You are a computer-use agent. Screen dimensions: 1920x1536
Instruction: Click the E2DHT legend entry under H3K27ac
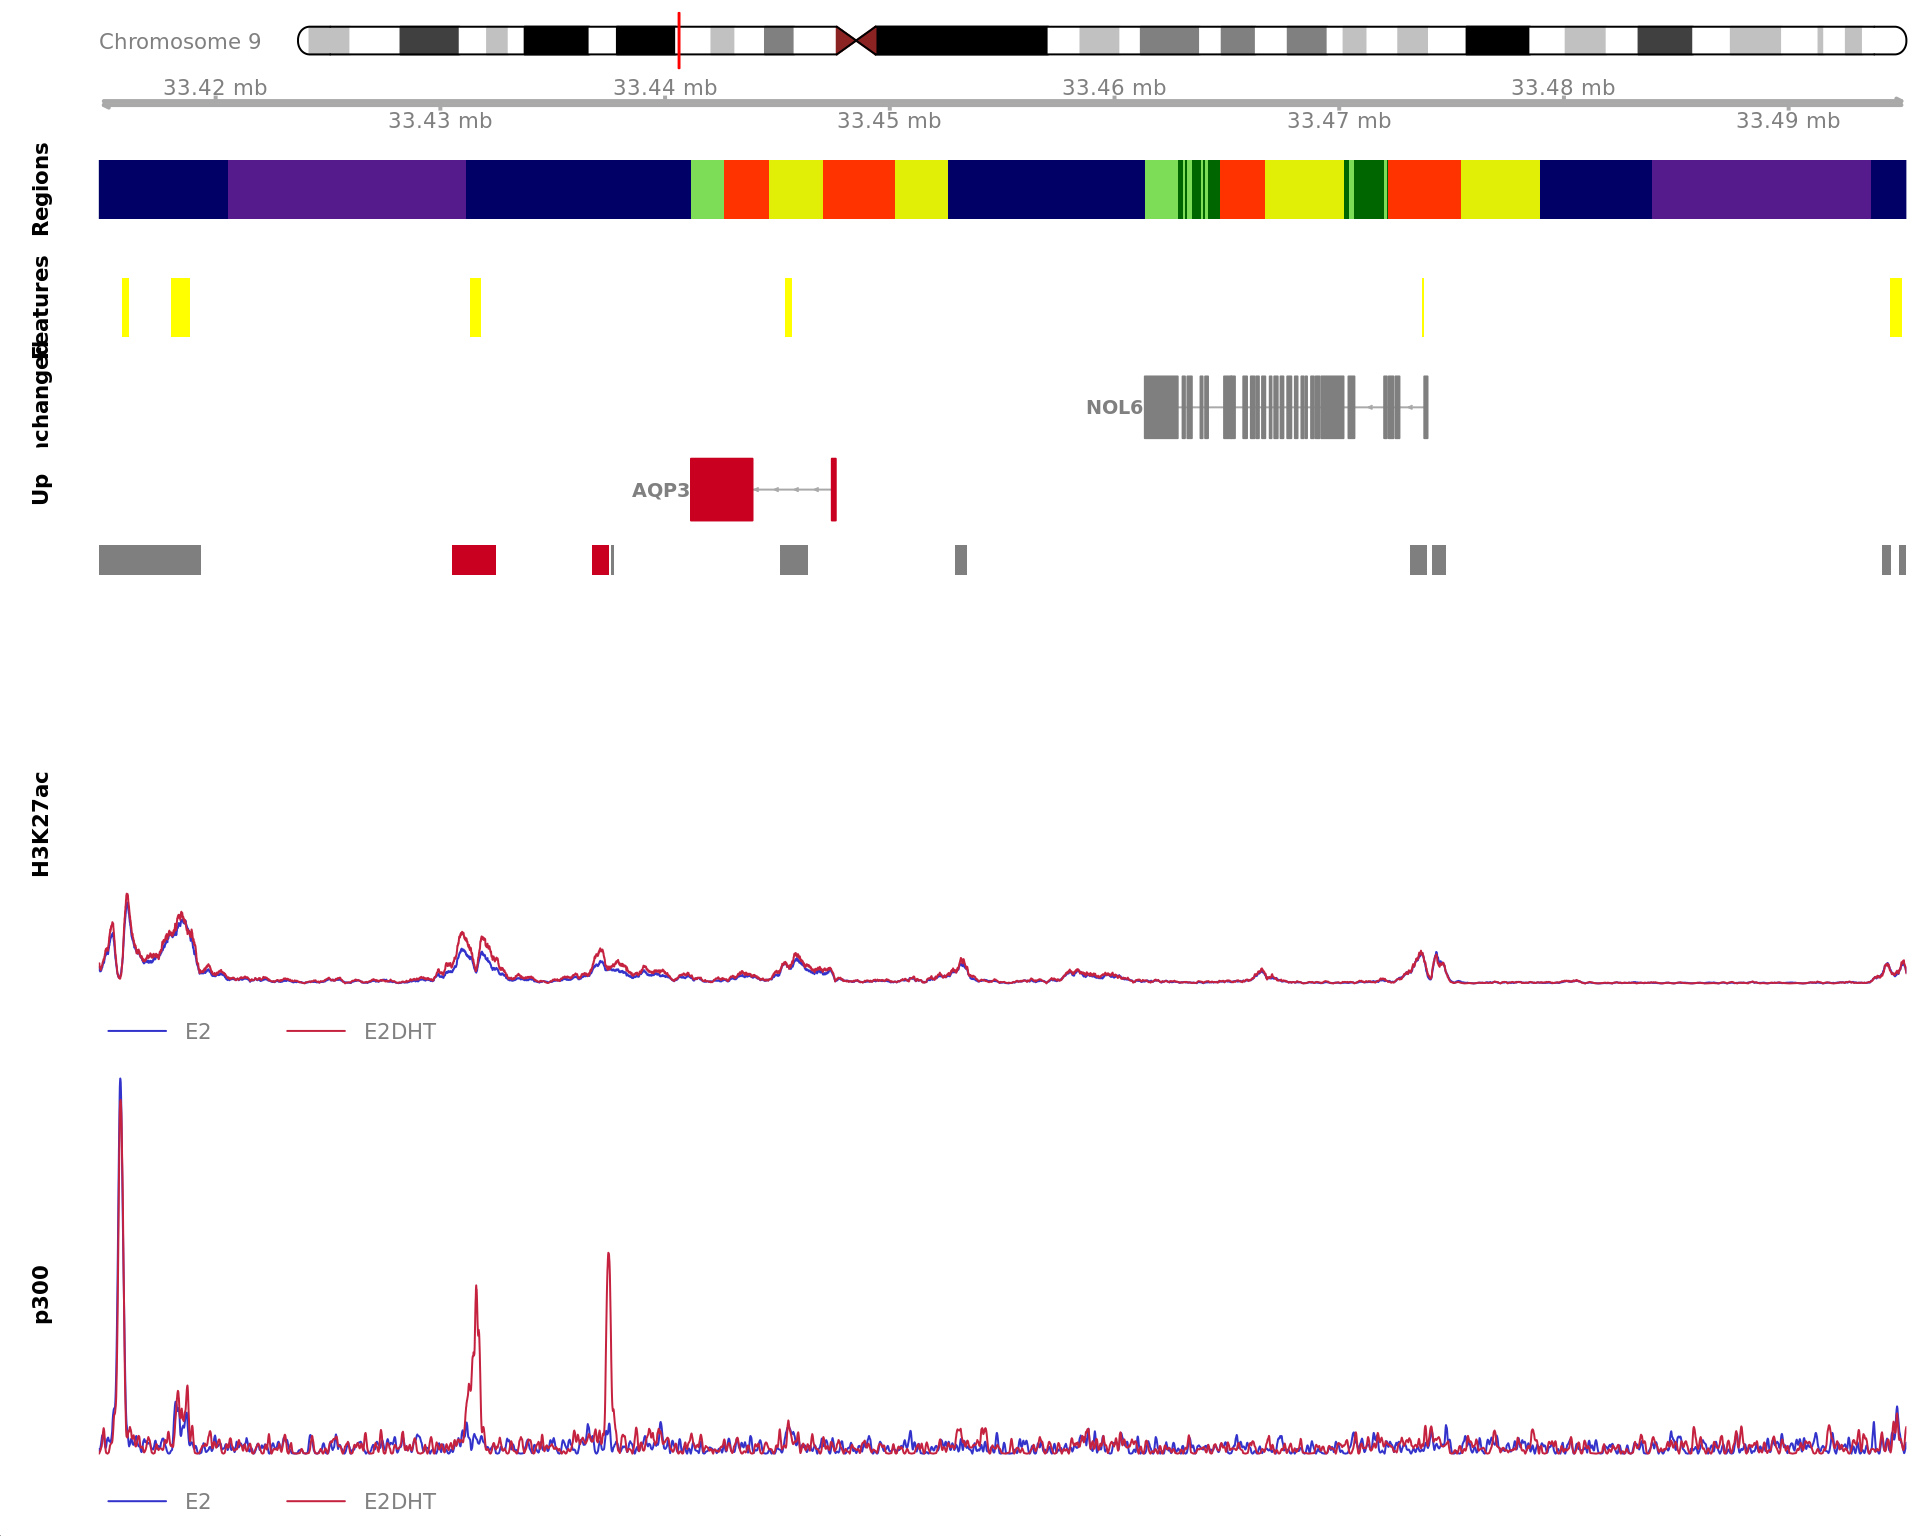pyautogui.click(x=361, y=1031)
